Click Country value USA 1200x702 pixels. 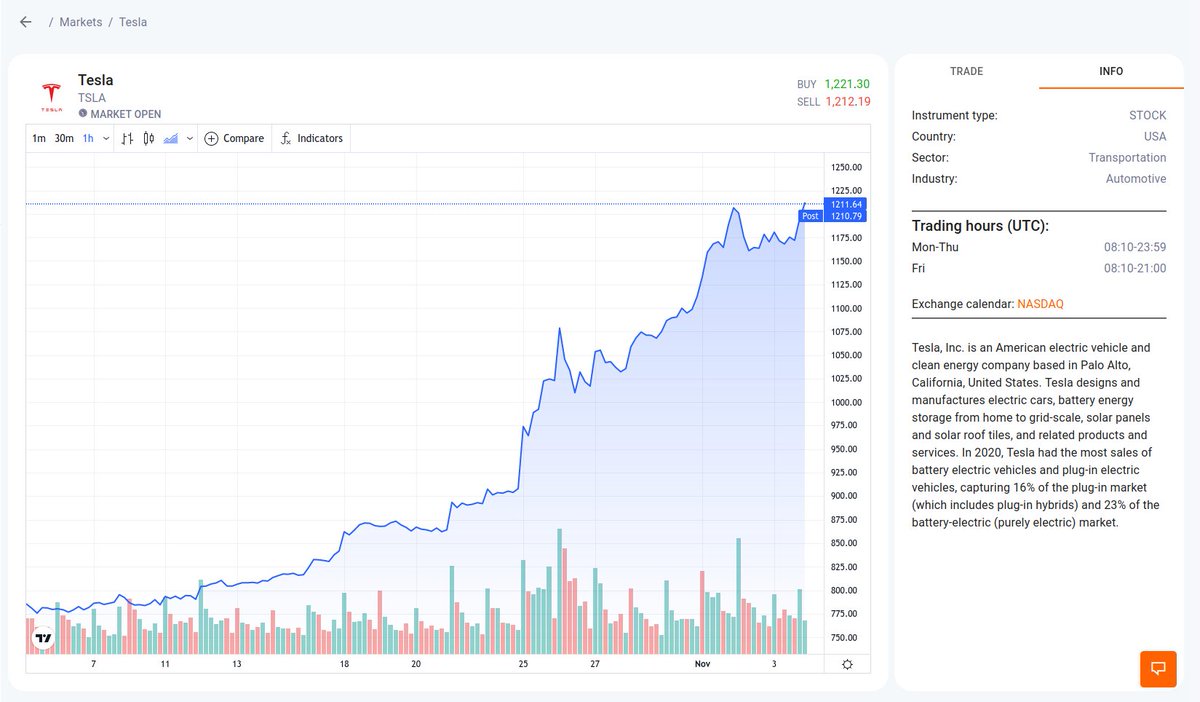coord(1155,136)
